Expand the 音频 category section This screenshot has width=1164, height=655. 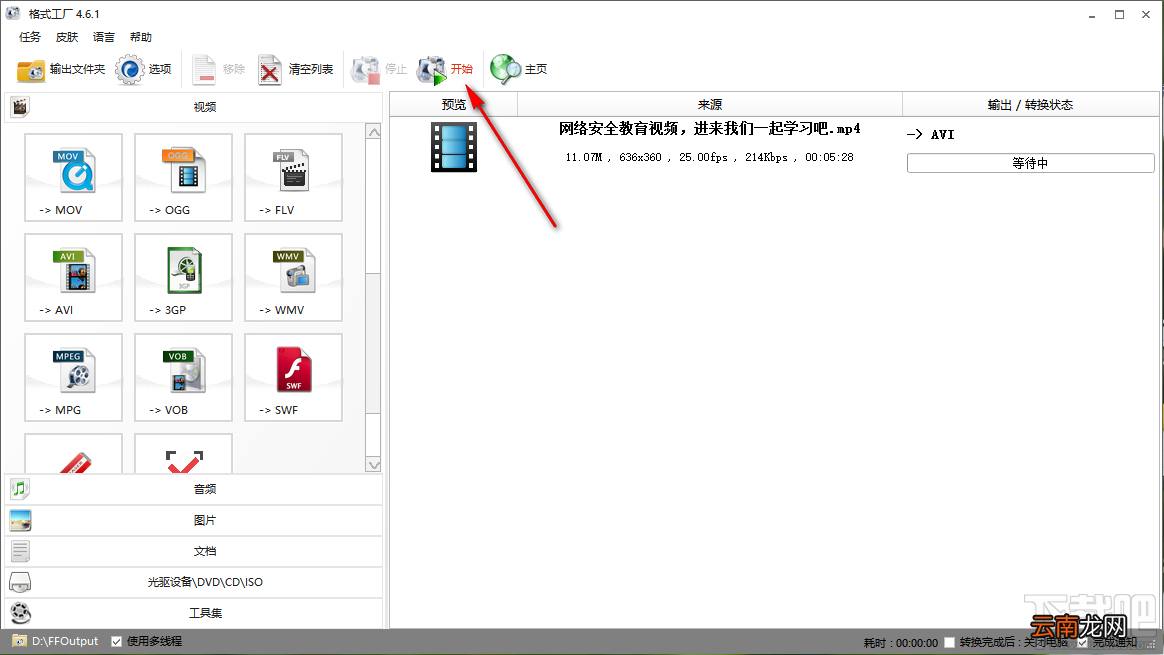pyautogui.click(x=194, y=489)
